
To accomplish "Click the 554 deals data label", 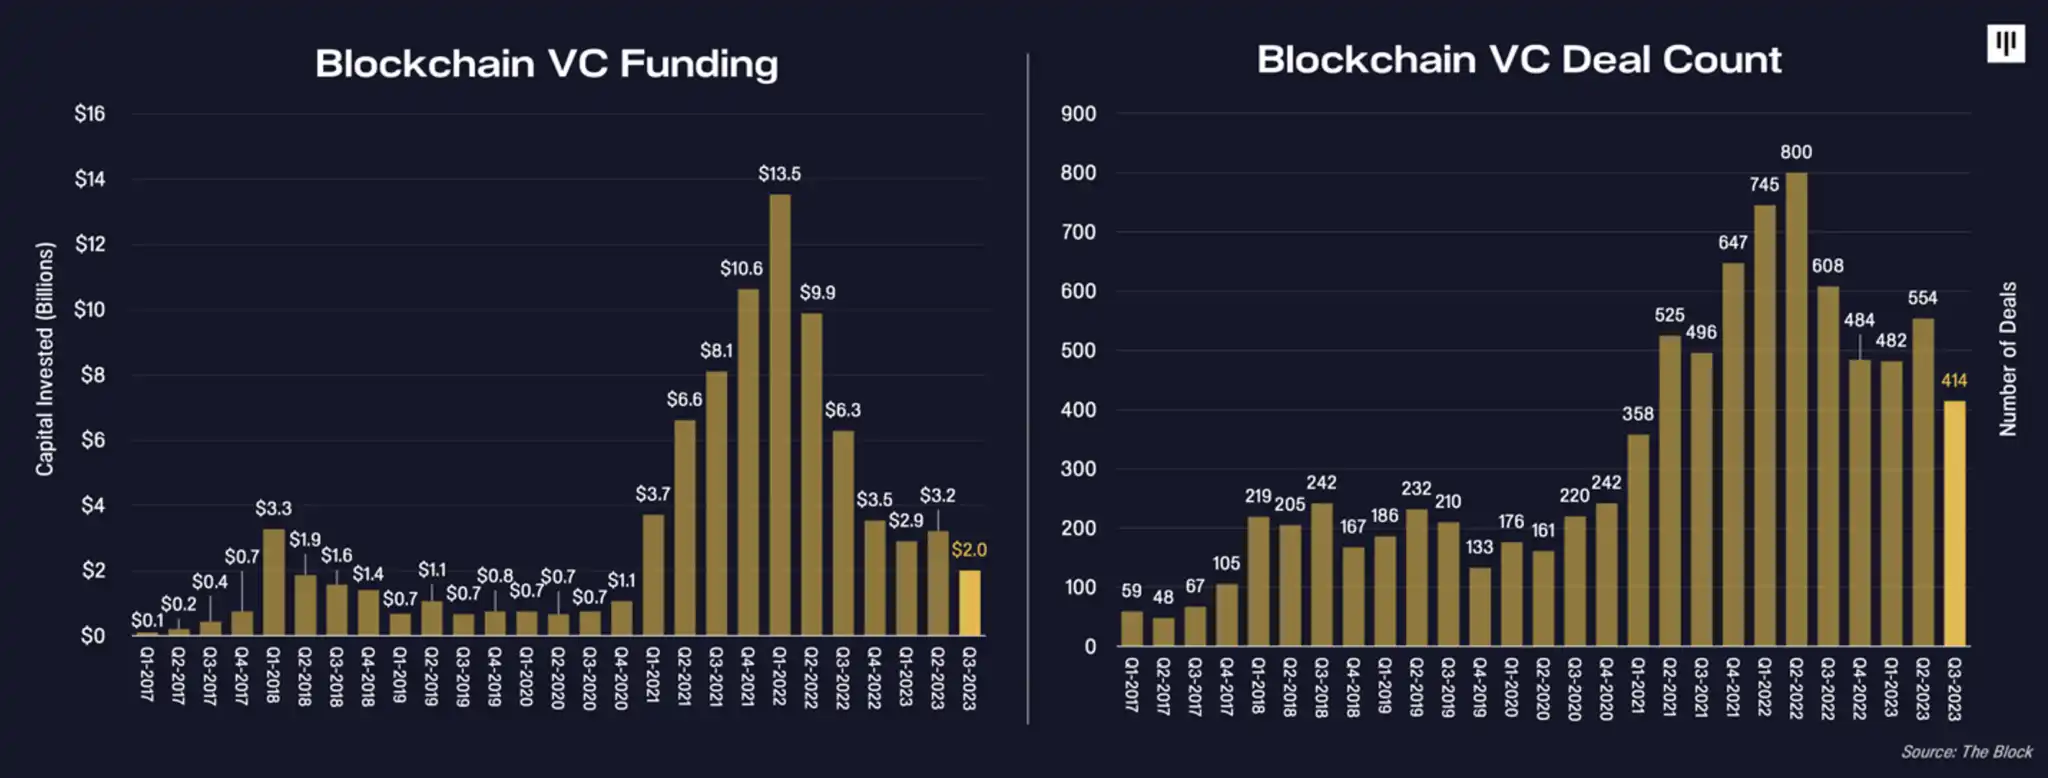I will pos(1922,298).
